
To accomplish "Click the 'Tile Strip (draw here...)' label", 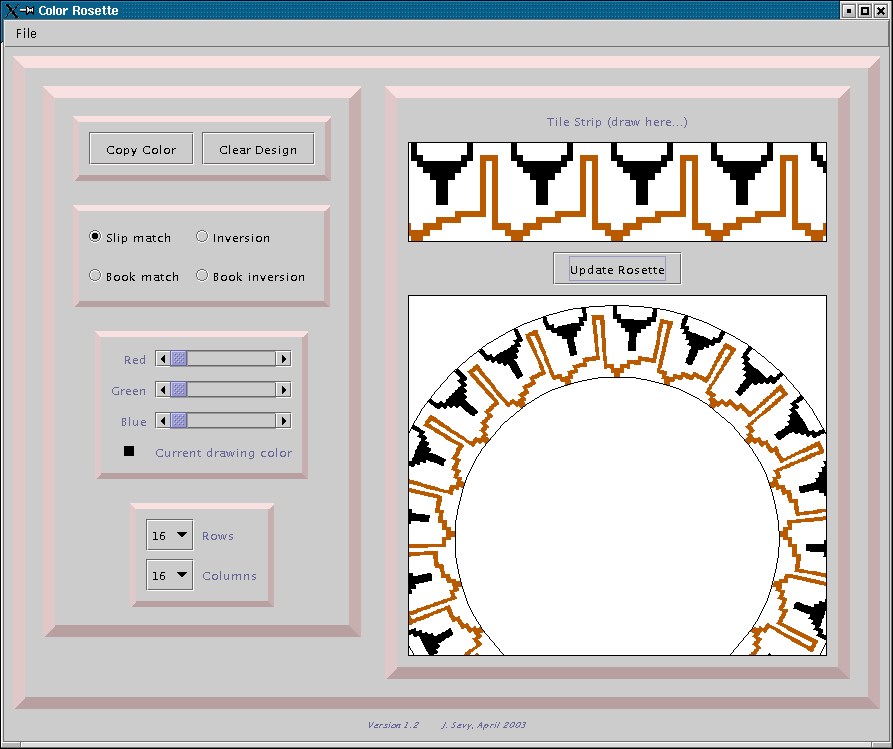I will point(617,122).
